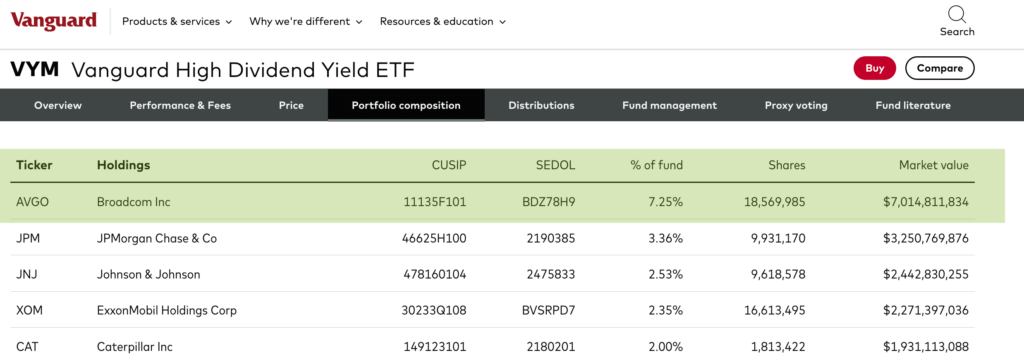This screenshot has height=360, width=1024.
Task: Expand Why we're different dropdown
Action: (x=306, y=22)
